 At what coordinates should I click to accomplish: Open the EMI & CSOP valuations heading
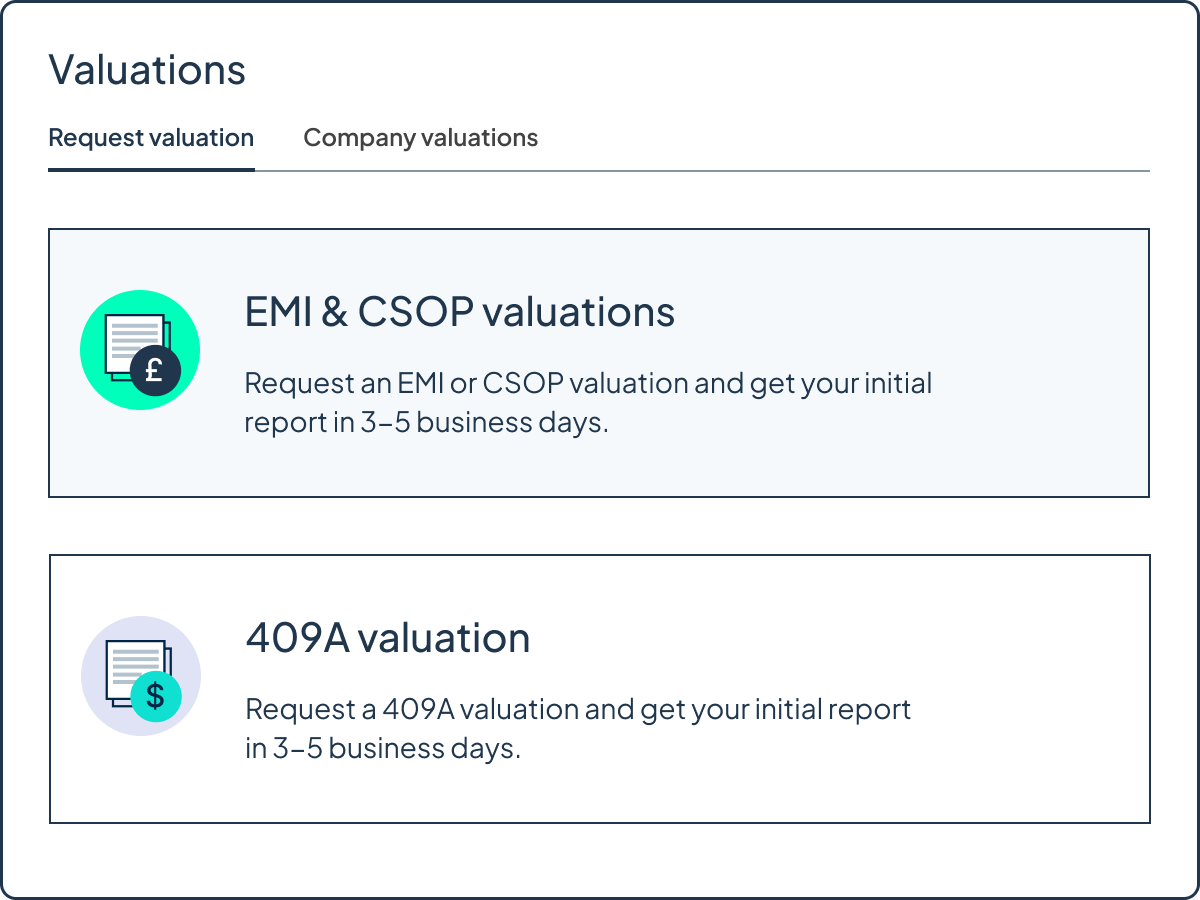click(460, 313)
